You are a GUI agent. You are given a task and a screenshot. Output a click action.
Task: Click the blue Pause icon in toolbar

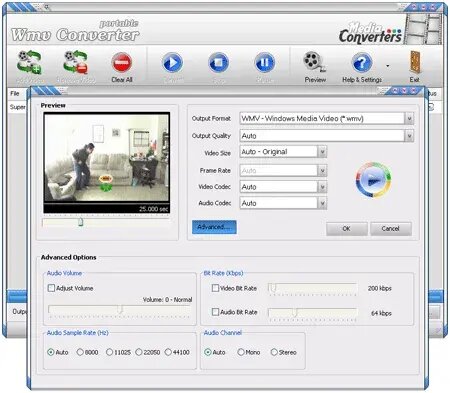[x=265, y=63]
